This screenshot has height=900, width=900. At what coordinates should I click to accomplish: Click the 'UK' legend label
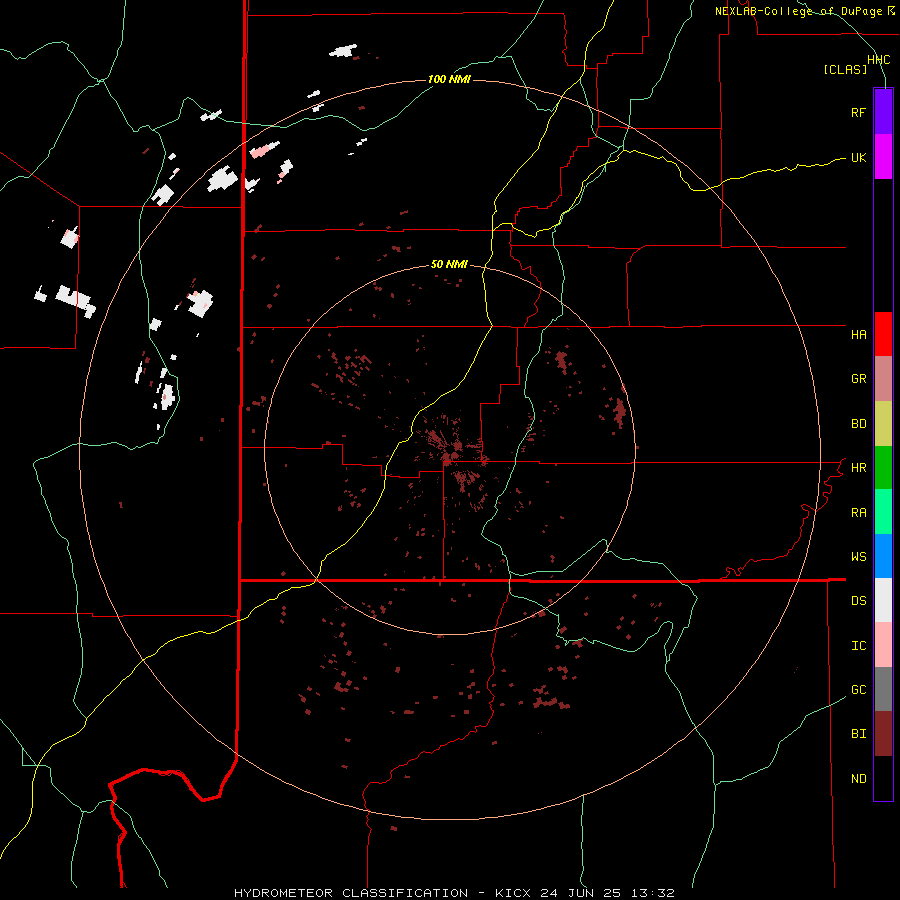858,158
